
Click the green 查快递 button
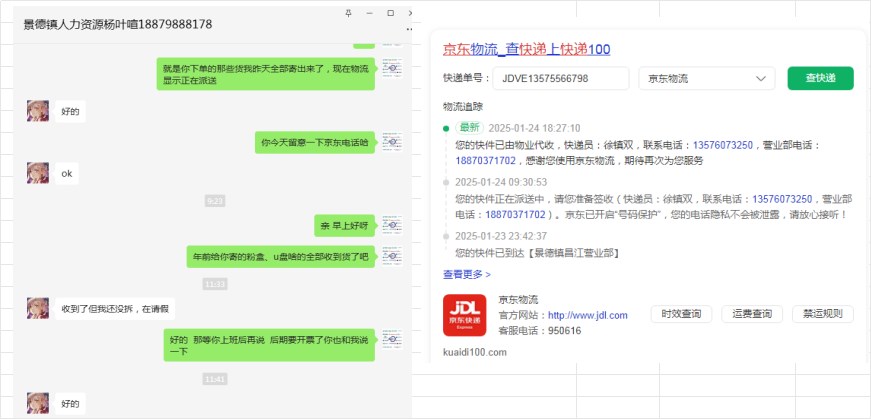(820, 78)
